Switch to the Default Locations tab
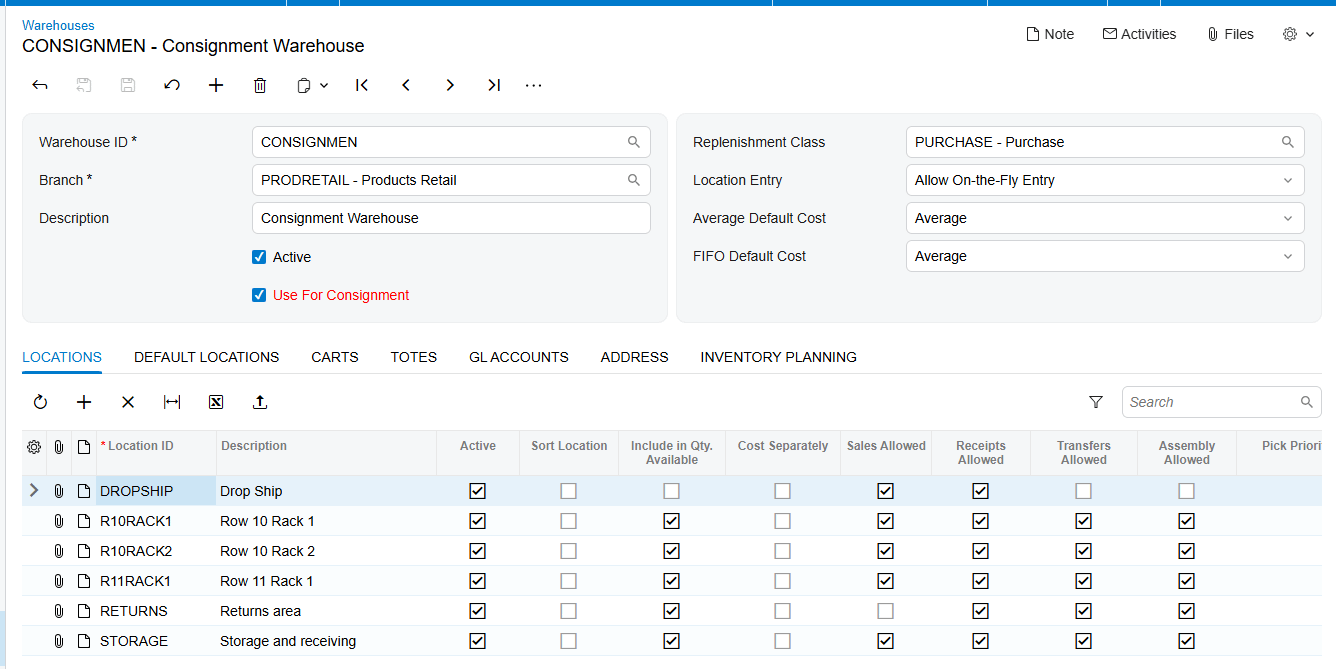Screen dimensions: 1336x669 pyautogui.click(x=206, y=357)
